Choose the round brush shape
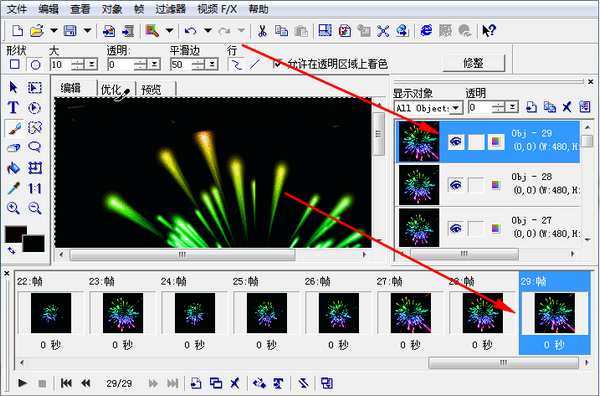The image size is (600, 396). click(35, 64)
